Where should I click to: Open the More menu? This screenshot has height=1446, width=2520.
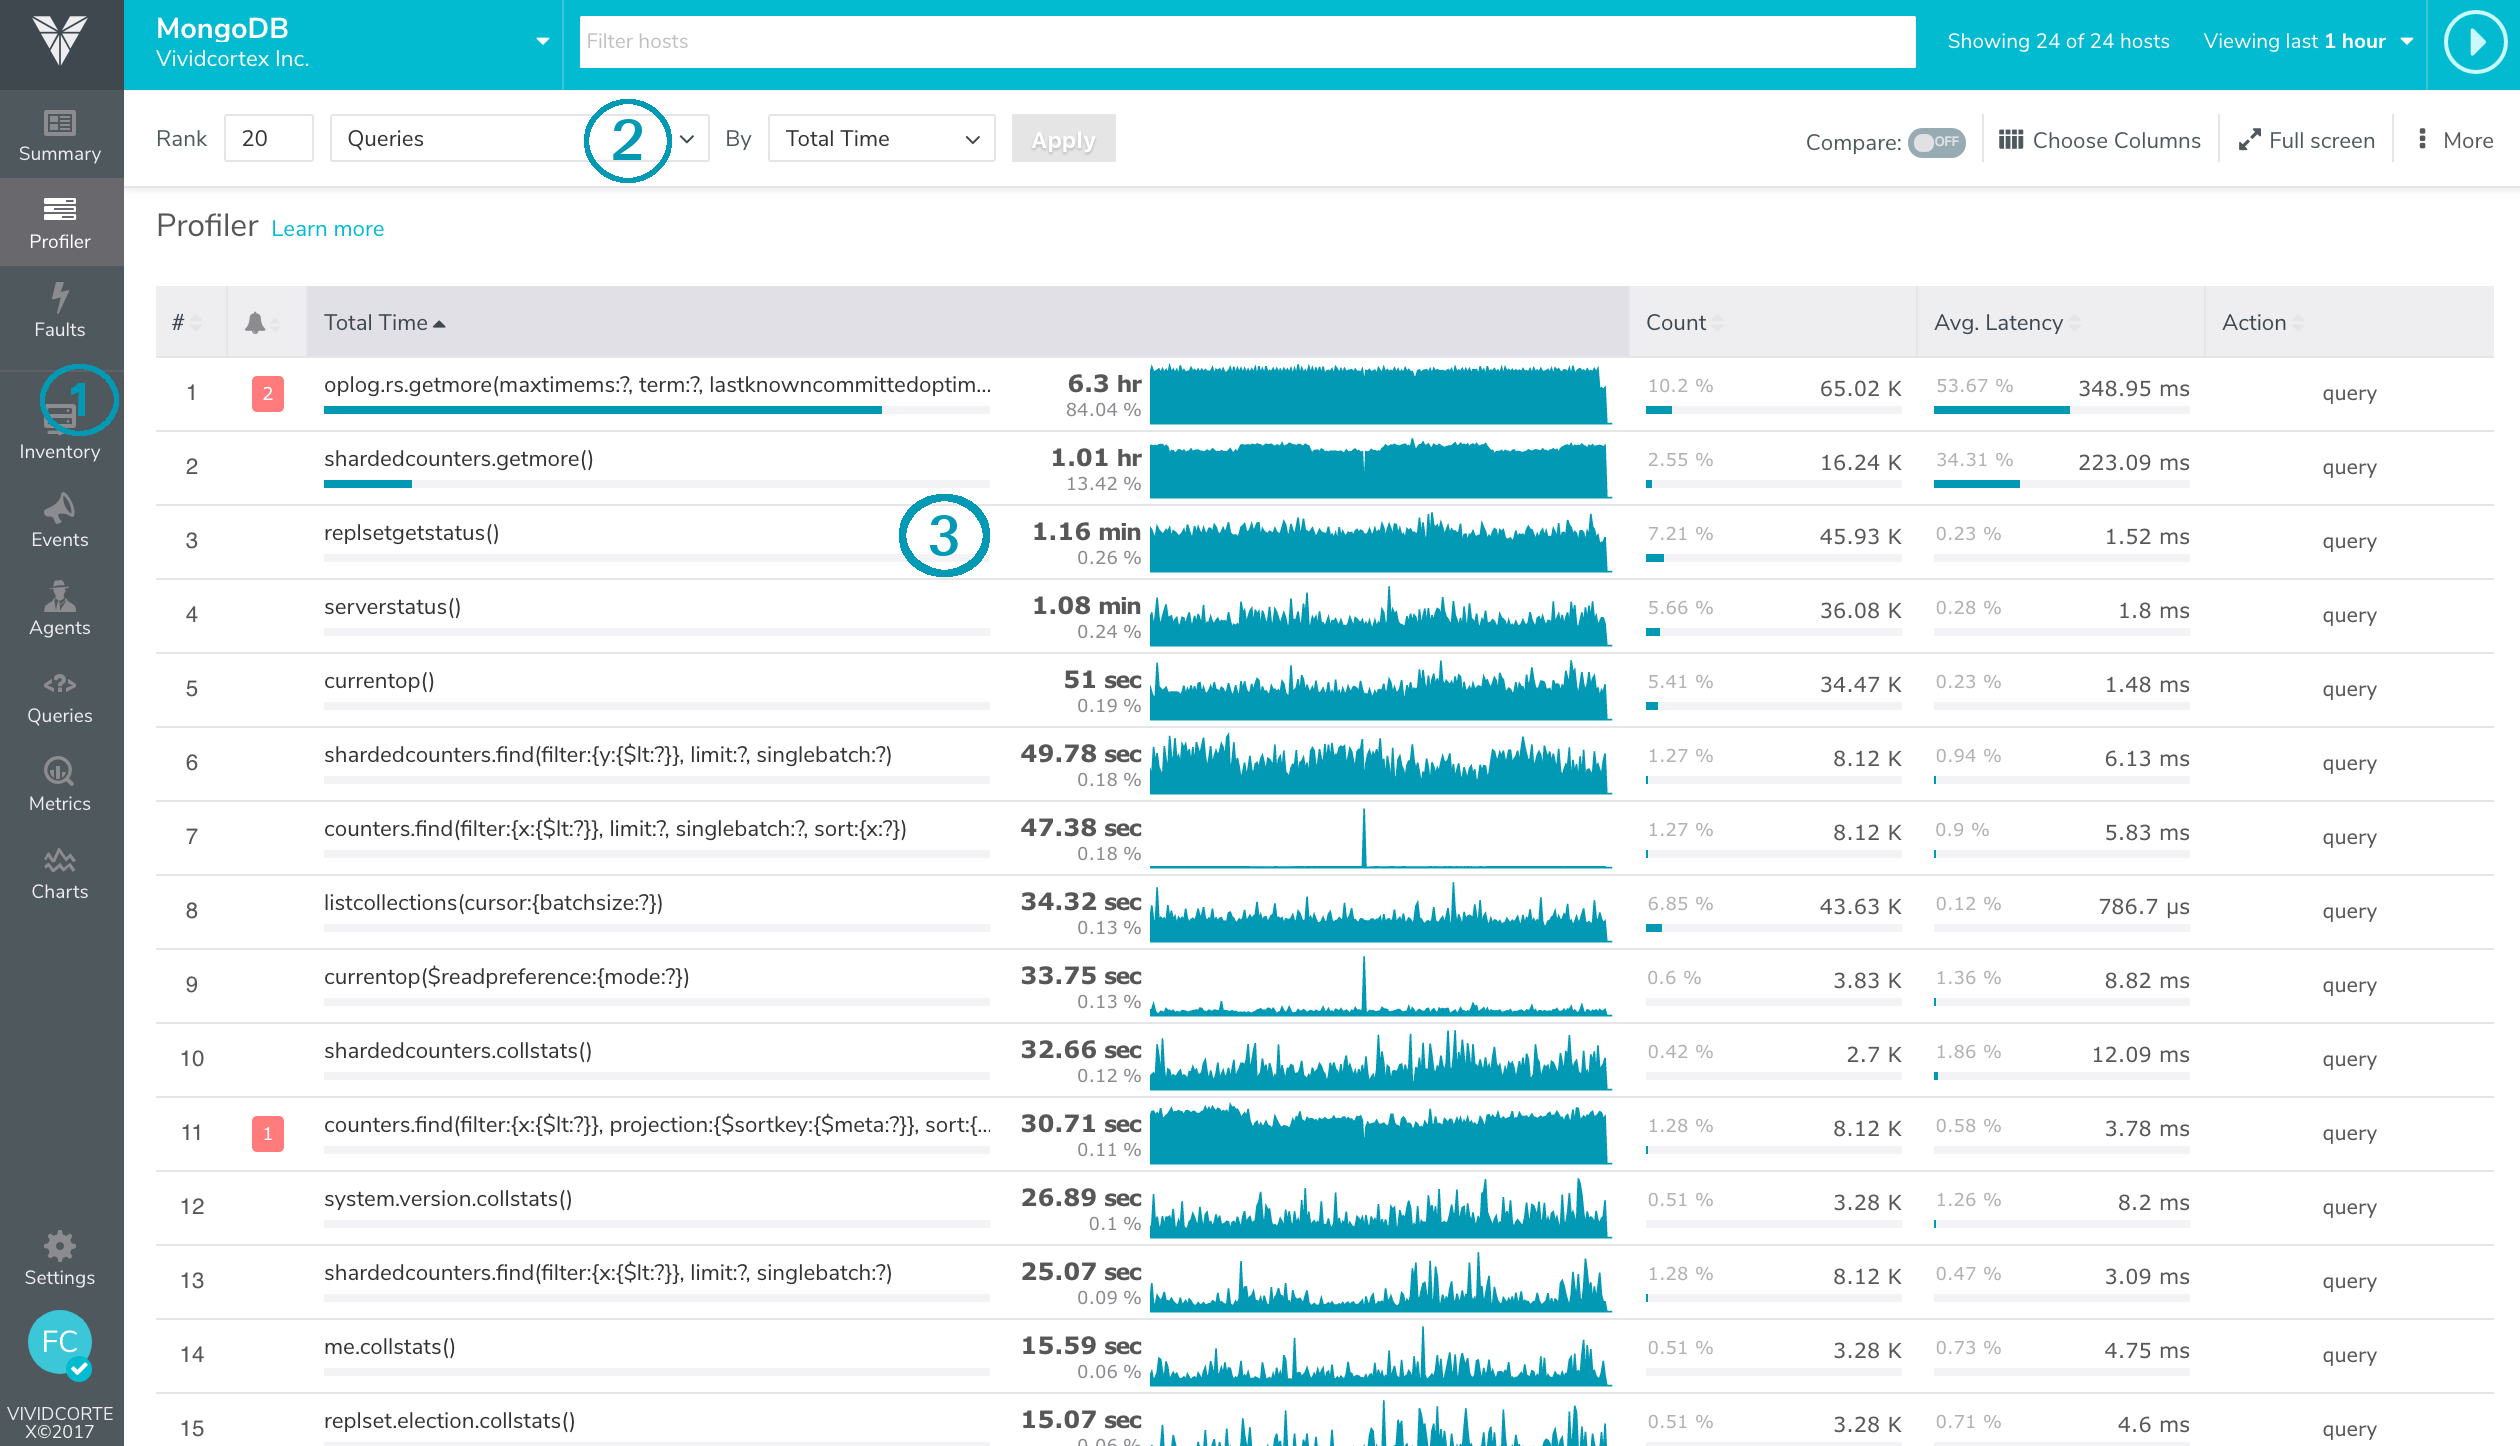[2454, 140]
